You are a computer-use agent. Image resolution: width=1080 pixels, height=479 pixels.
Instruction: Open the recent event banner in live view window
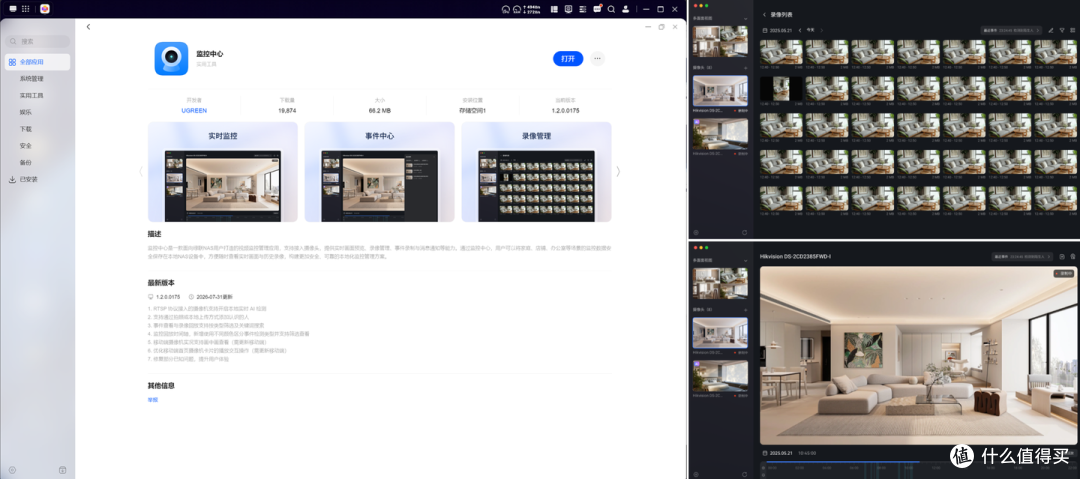coord(1022,256)
